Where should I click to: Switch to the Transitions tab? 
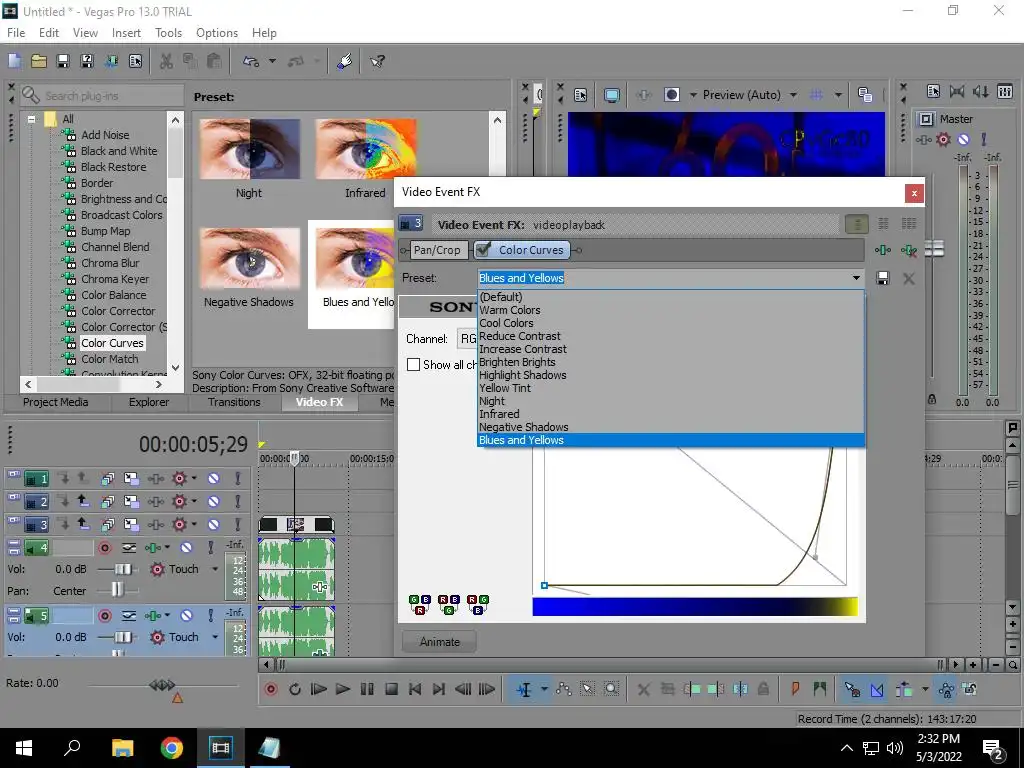234,402
